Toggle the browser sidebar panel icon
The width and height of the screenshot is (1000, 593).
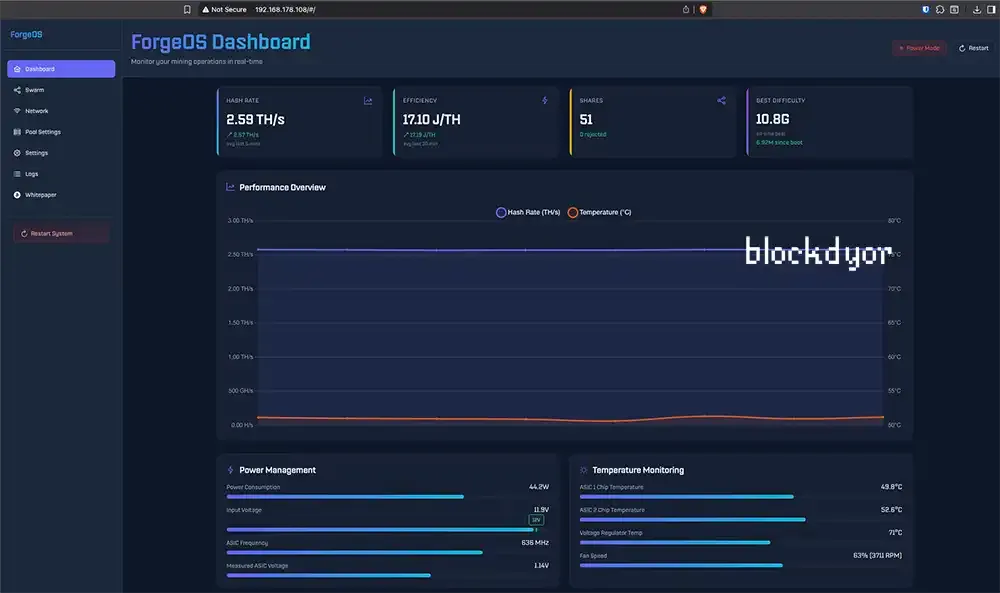click(991, 10)
